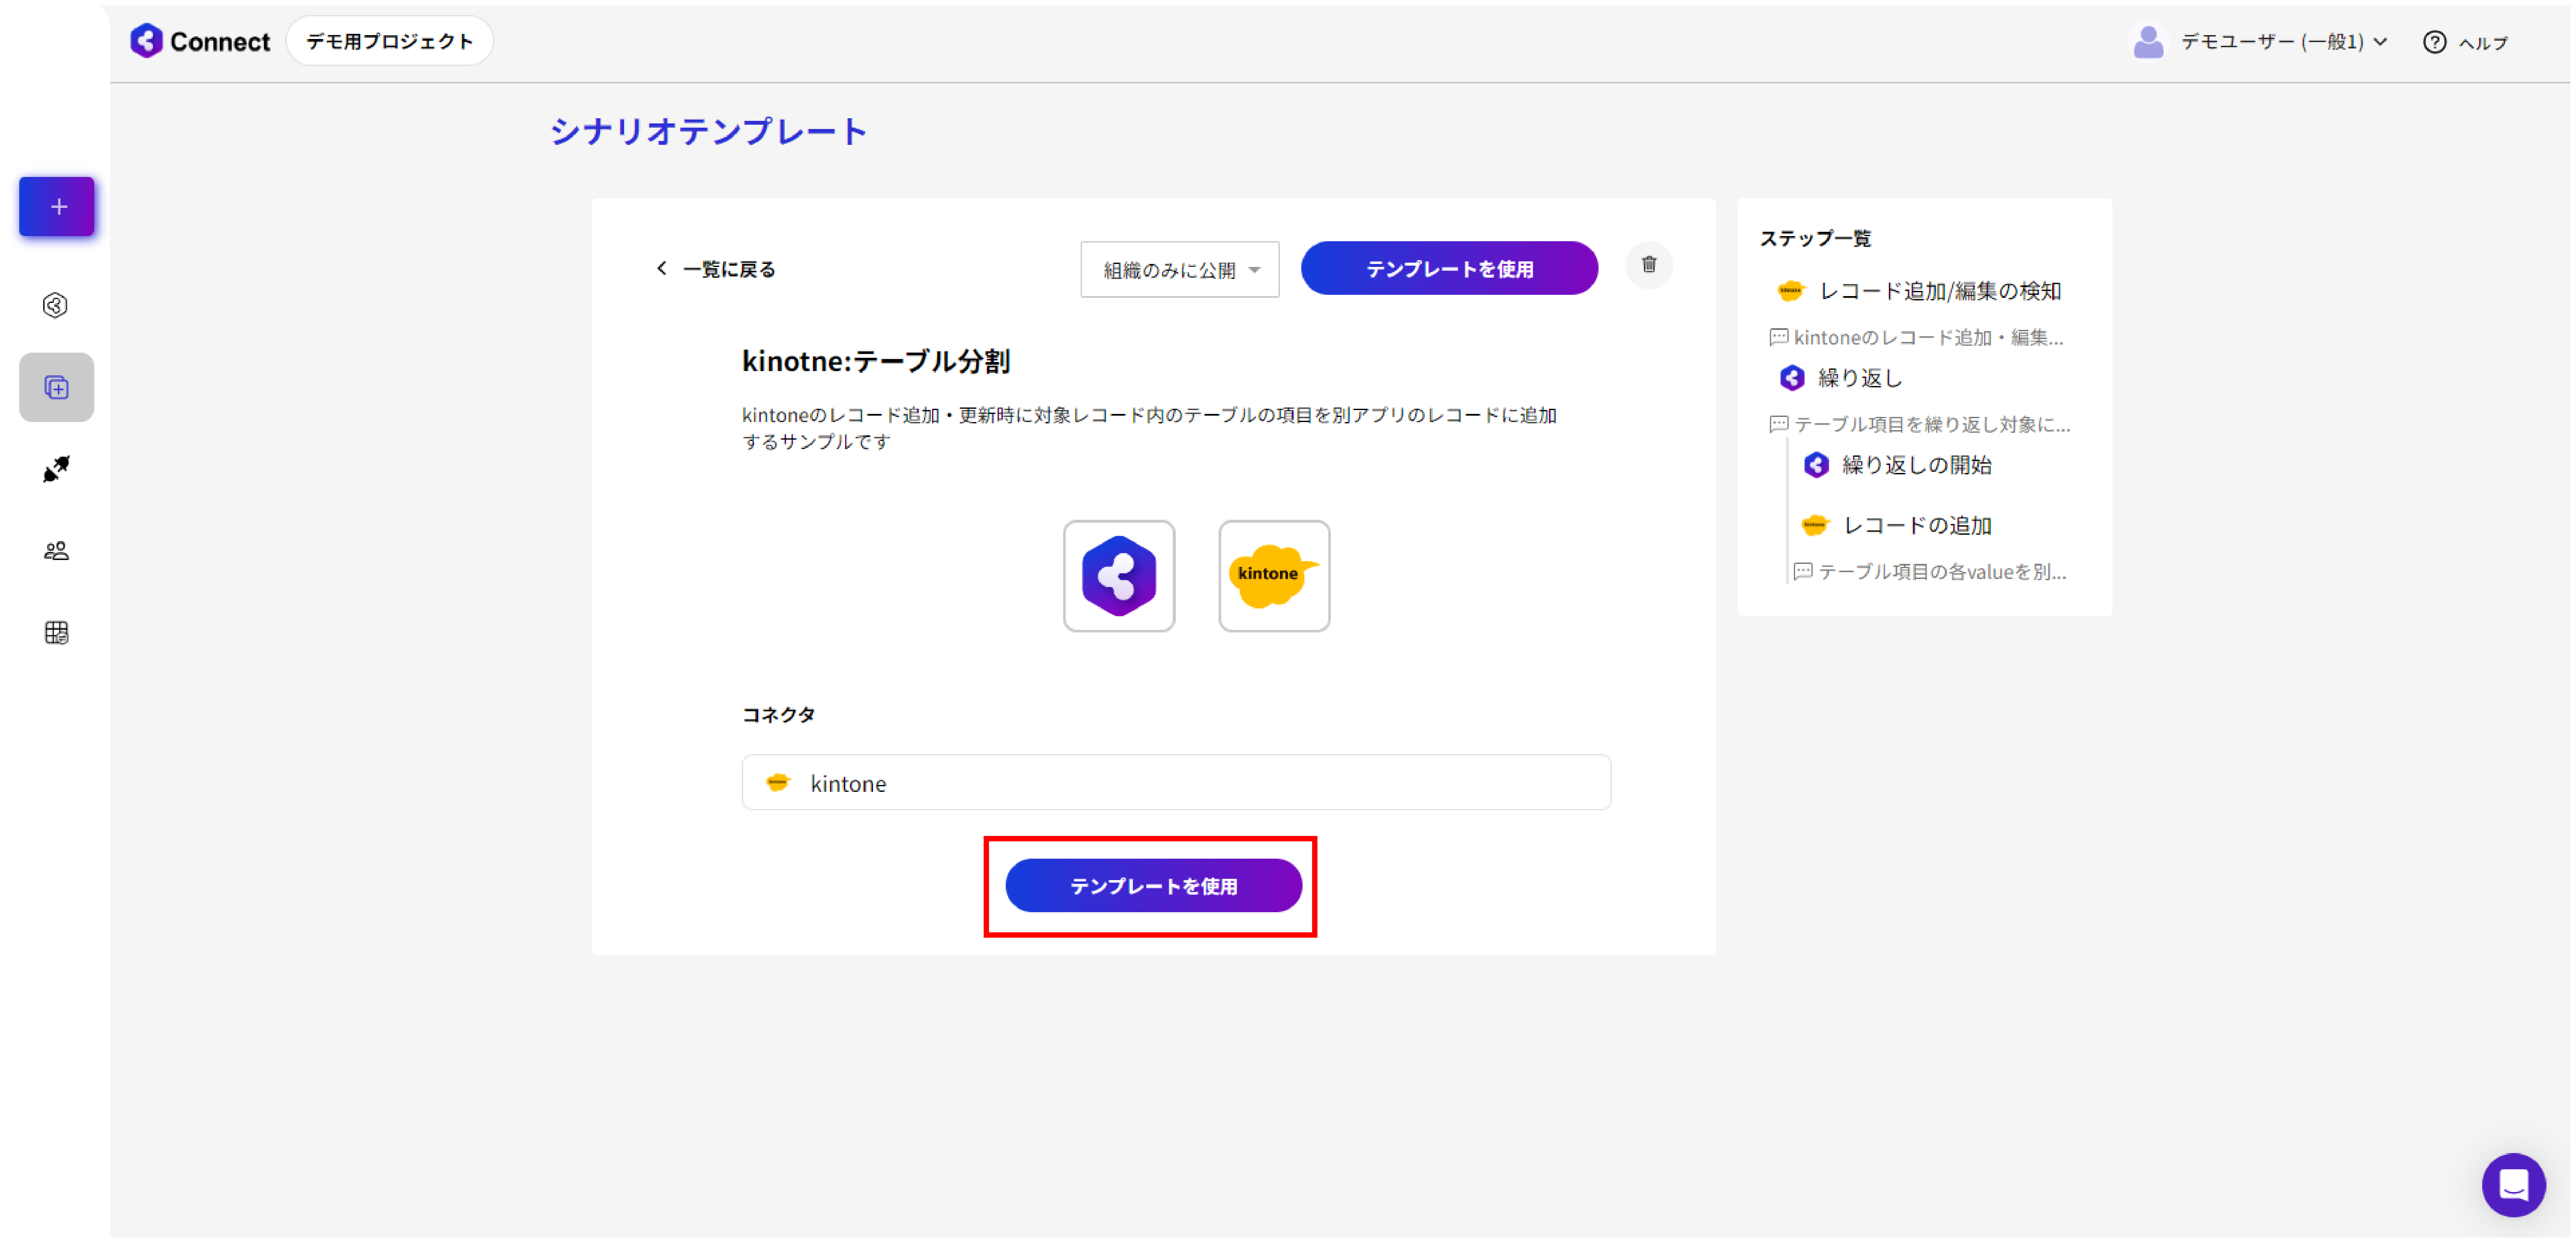Click the Connect logo in header
Image resolution: width=2576 pixels, height=1243 pixels.
coord(200,41)
